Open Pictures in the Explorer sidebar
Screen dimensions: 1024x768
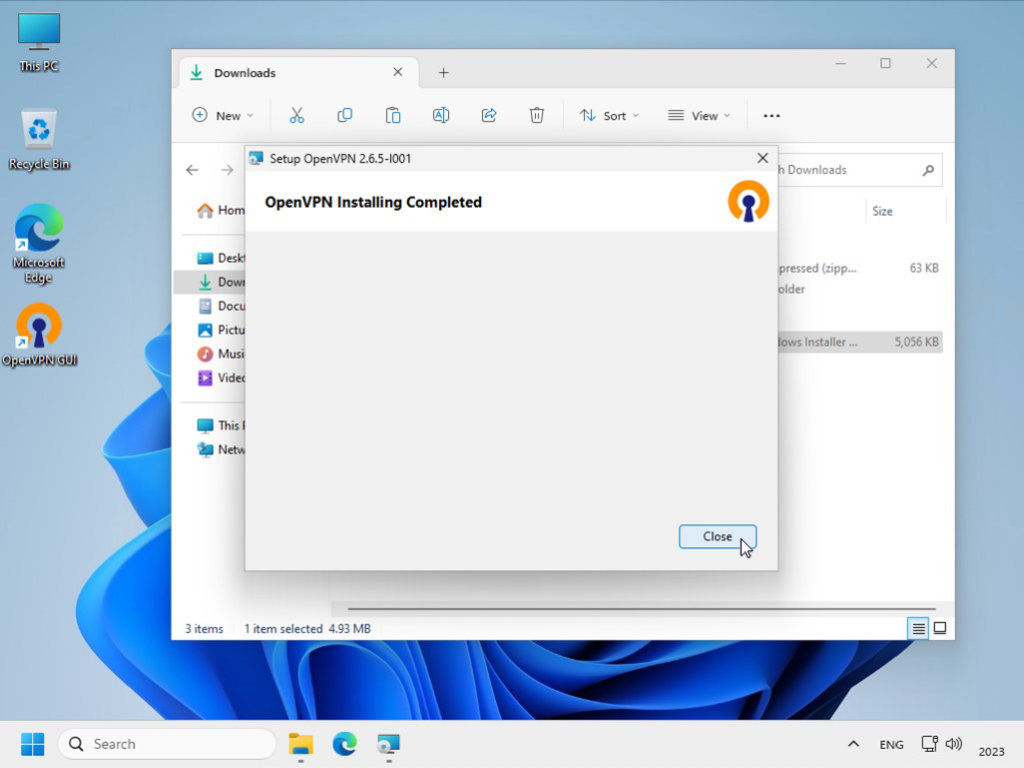221,330
